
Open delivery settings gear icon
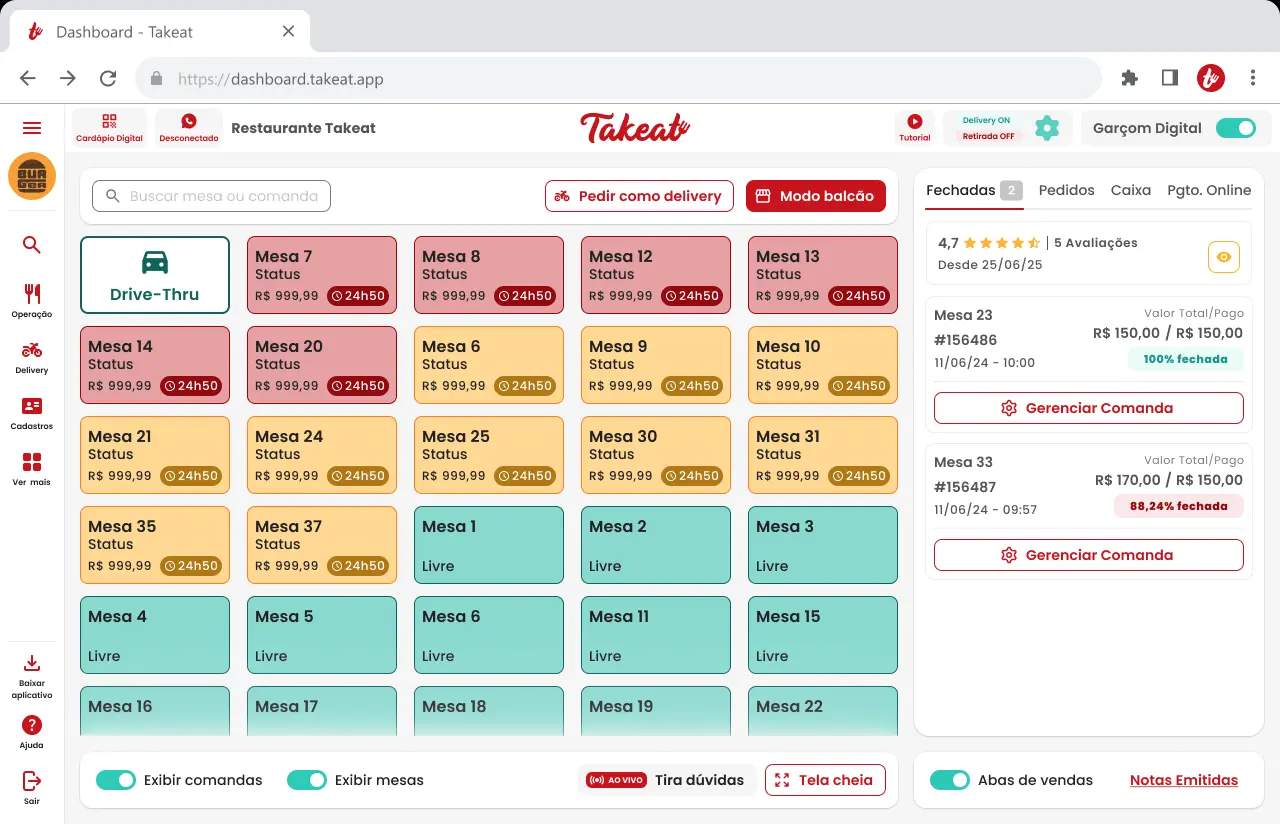pyautogui.click(x=1047, y=128)
